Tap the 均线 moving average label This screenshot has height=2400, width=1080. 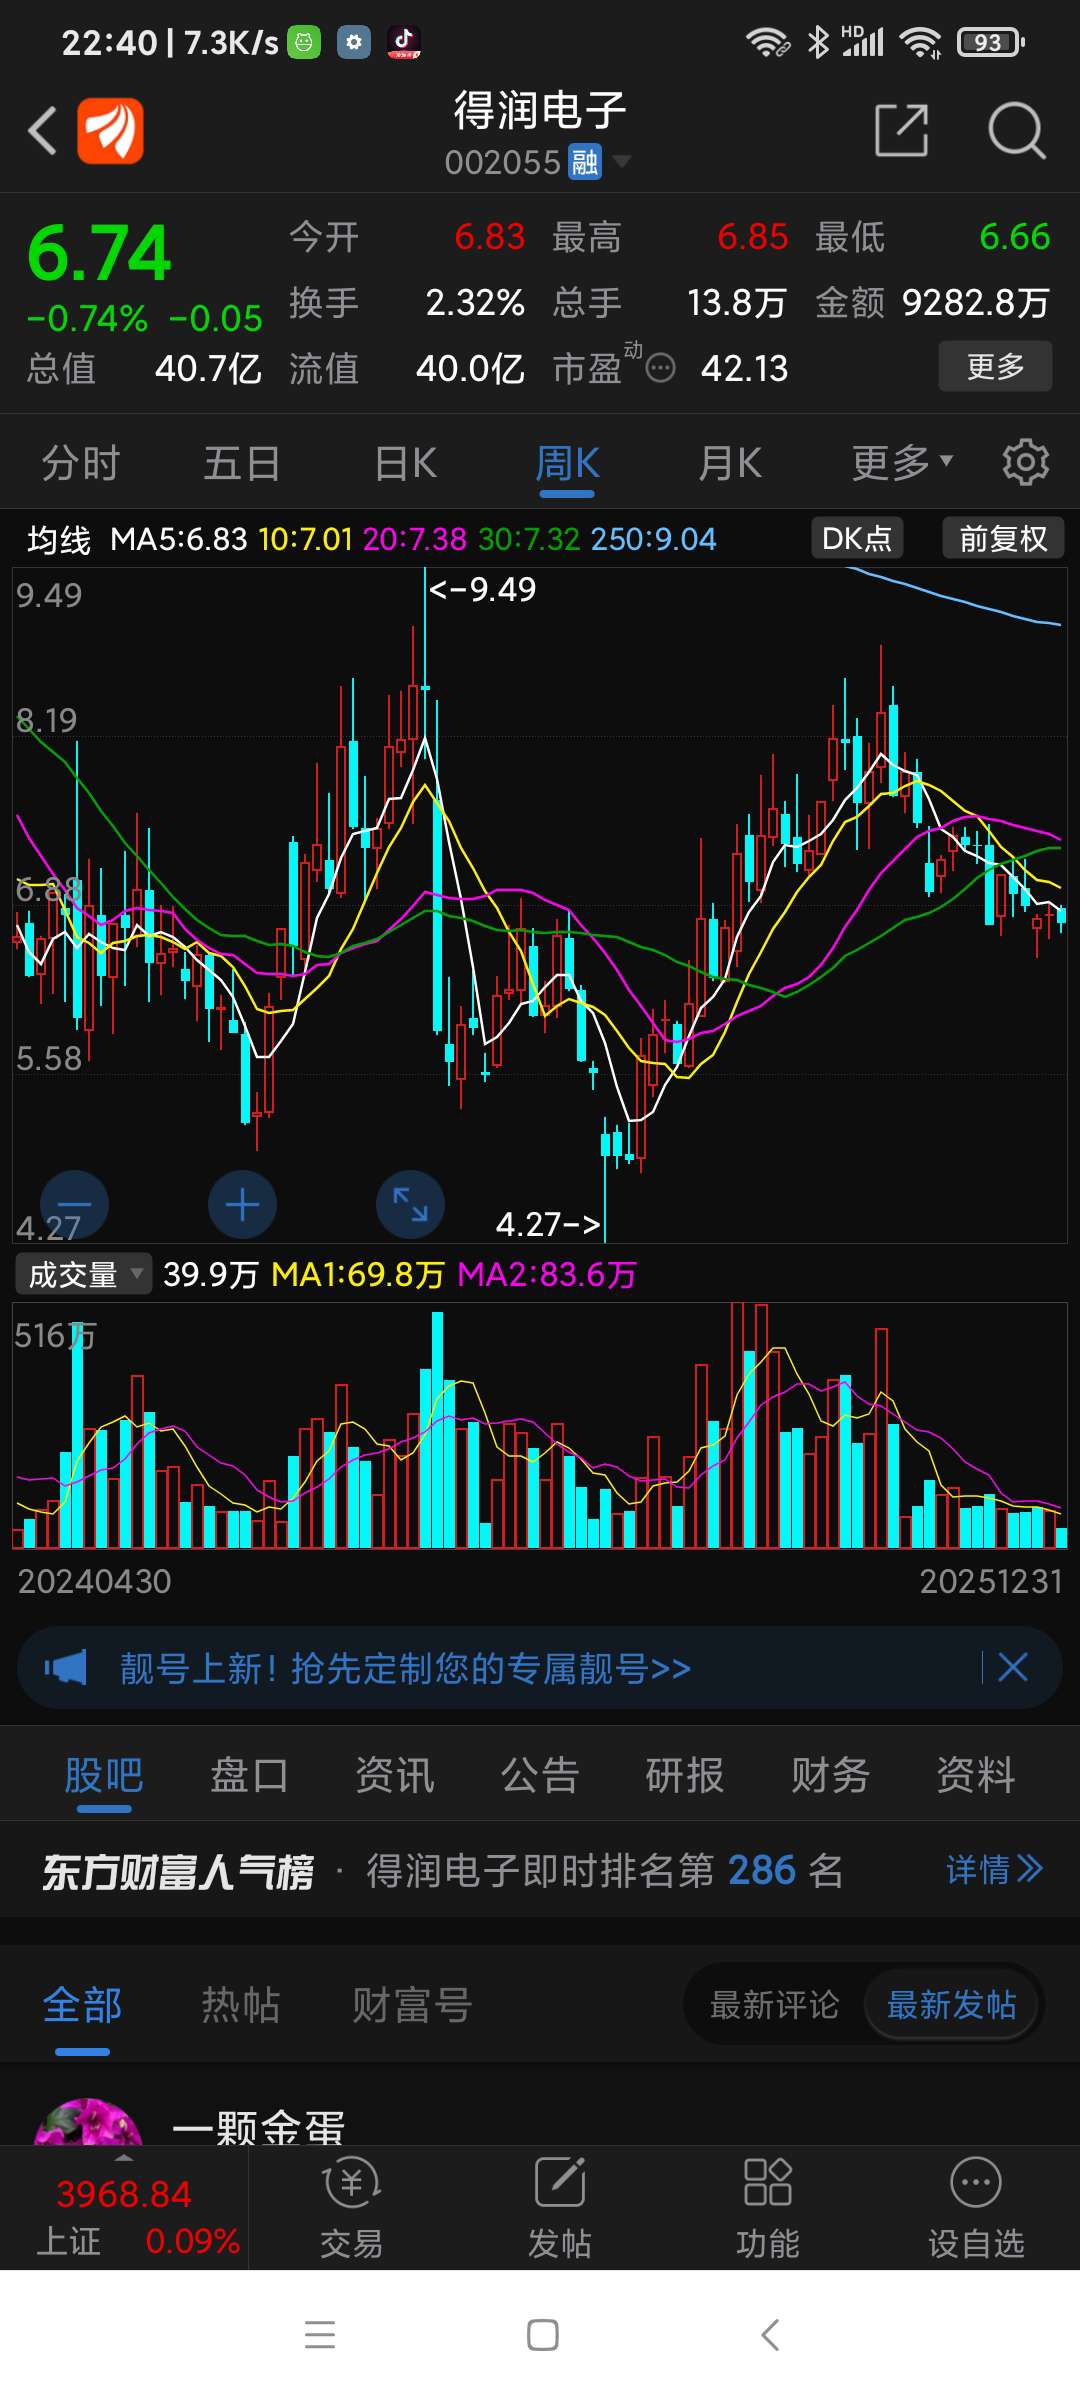click(58, 539)
